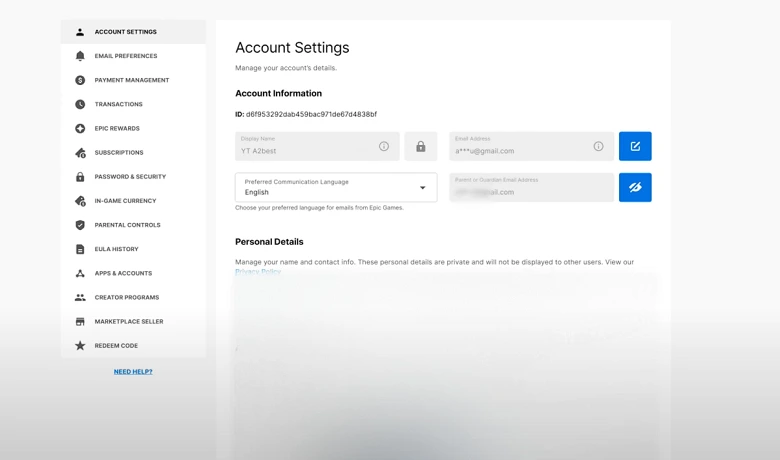The width and height of the screenshot is (780, 460).
Task: Click the Redeem Code star icon
Action: [x=80, y=346]
